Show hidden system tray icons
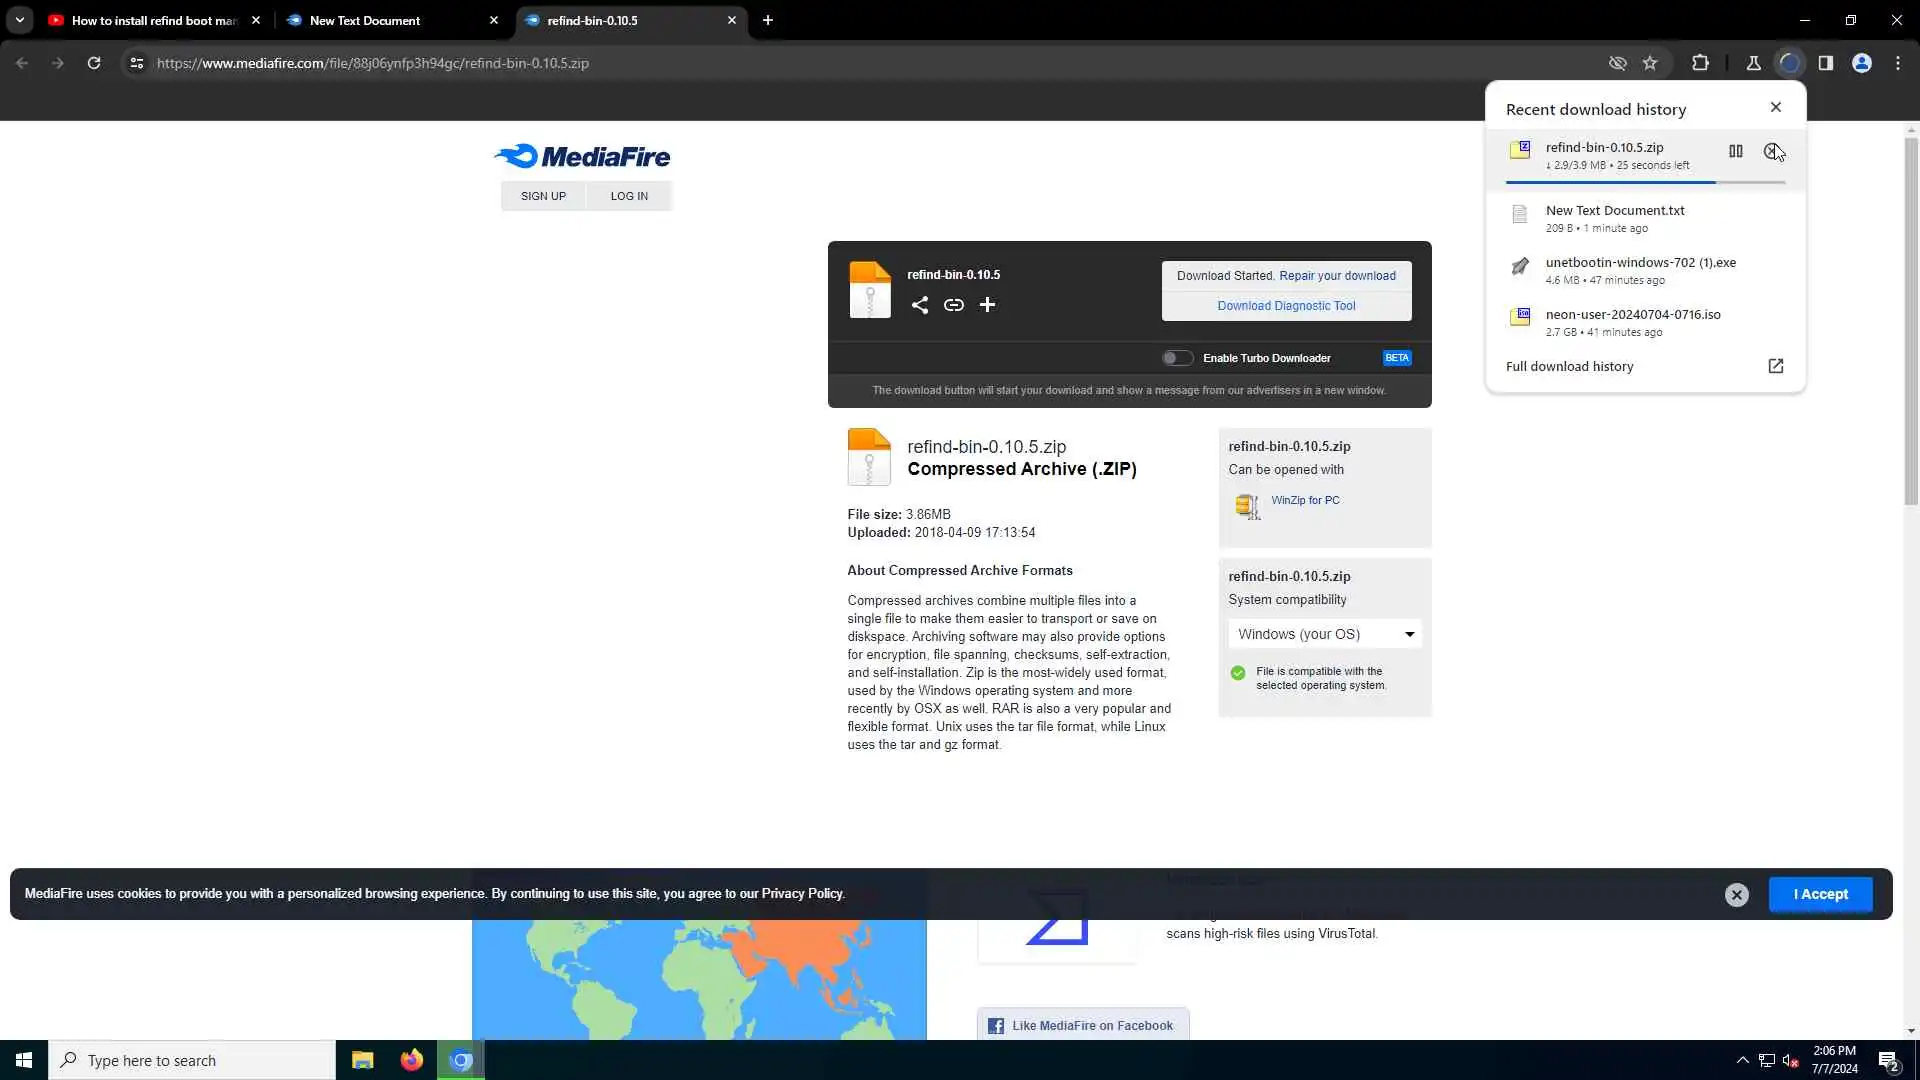The height and width of the screenshot is (1080, 1920). (x=1742, y=1060)
